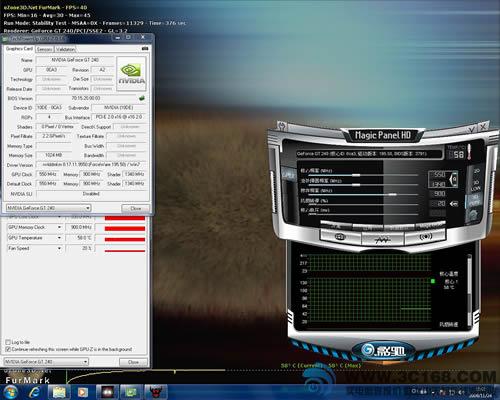Click the Subvendor NVIDIA field

(119, 107)
